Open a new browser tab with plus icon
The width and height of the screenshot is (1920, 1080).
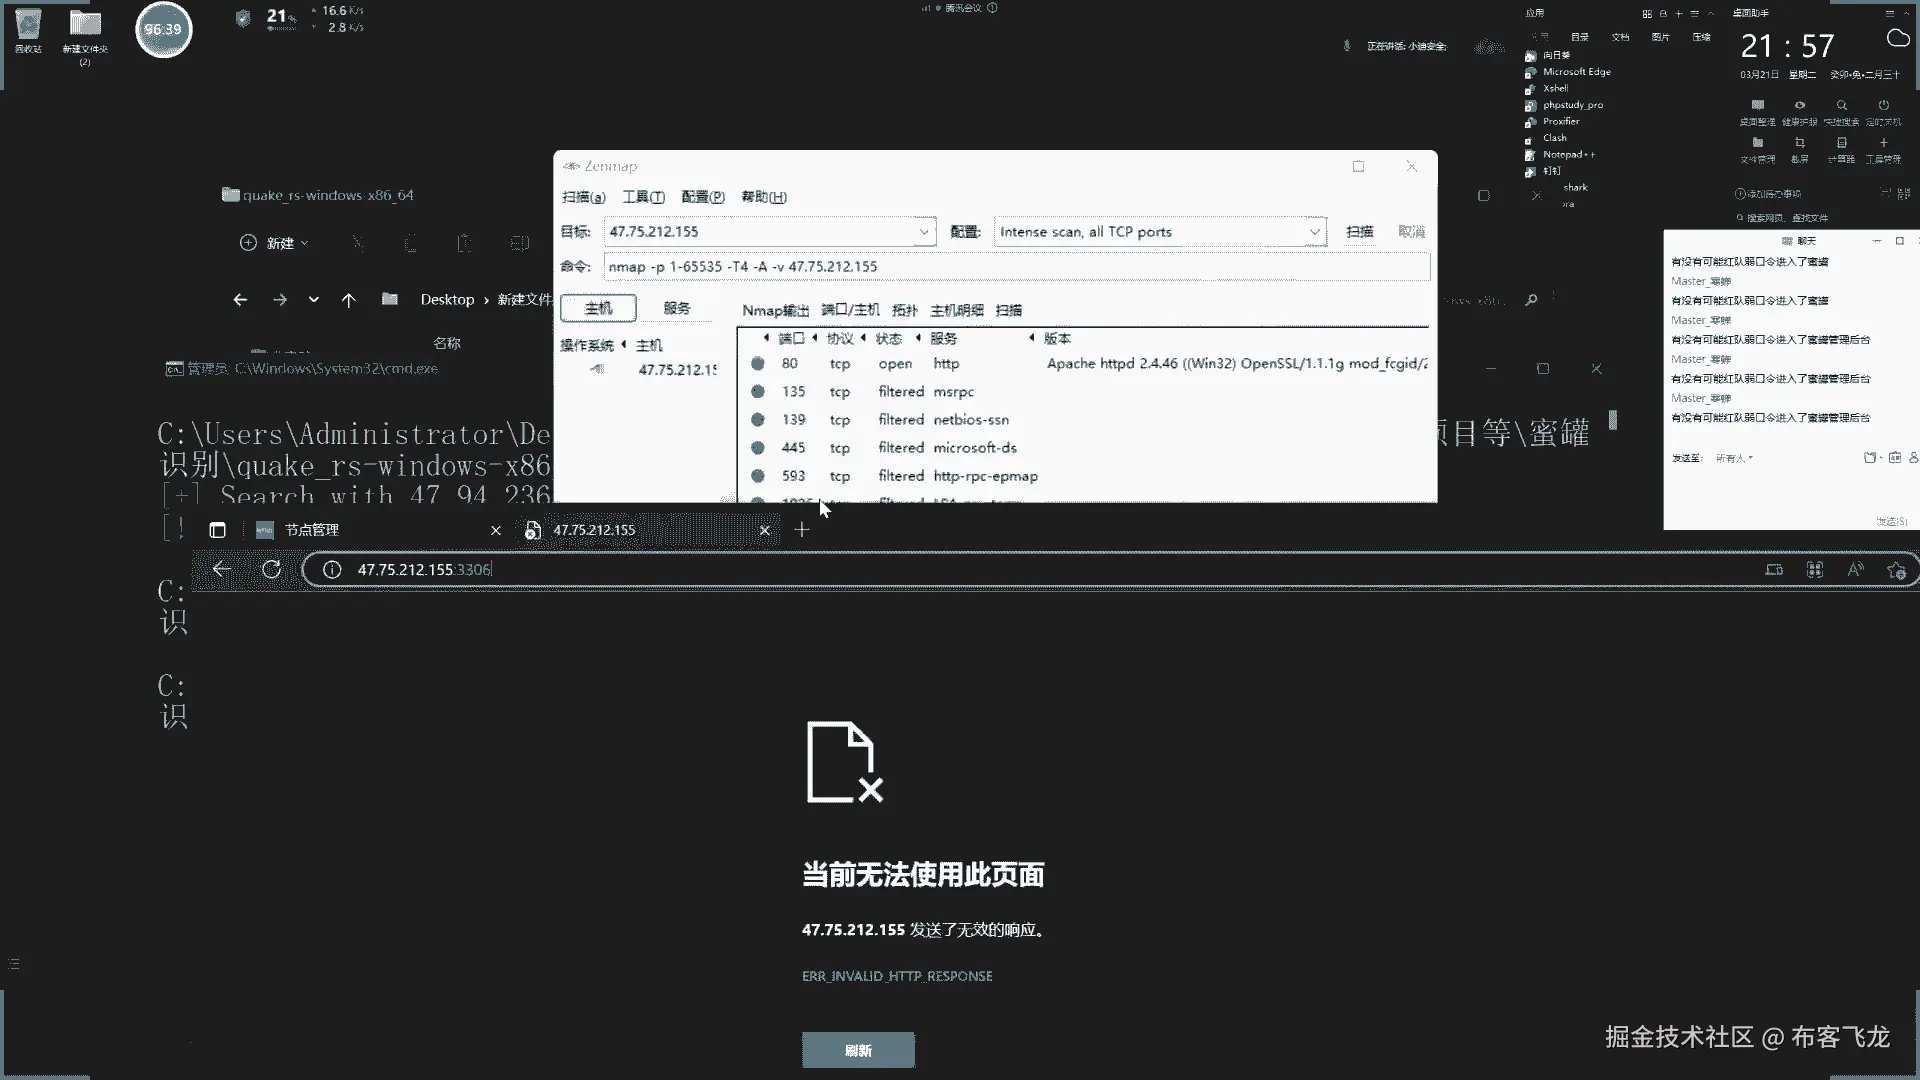point(801,530)
